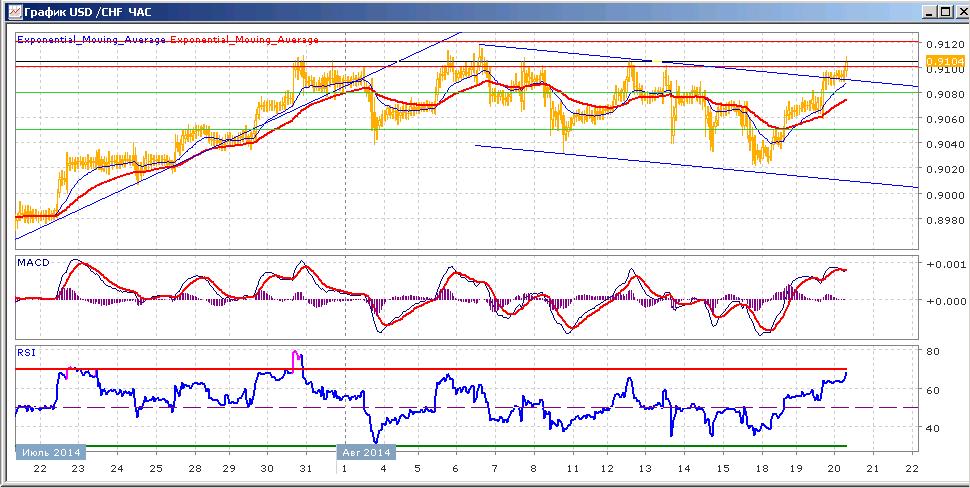Click date axis label 24
Image resolution: width=970 pixels, height=488 pixels.
pyautogui.click(x=117, y=469)
